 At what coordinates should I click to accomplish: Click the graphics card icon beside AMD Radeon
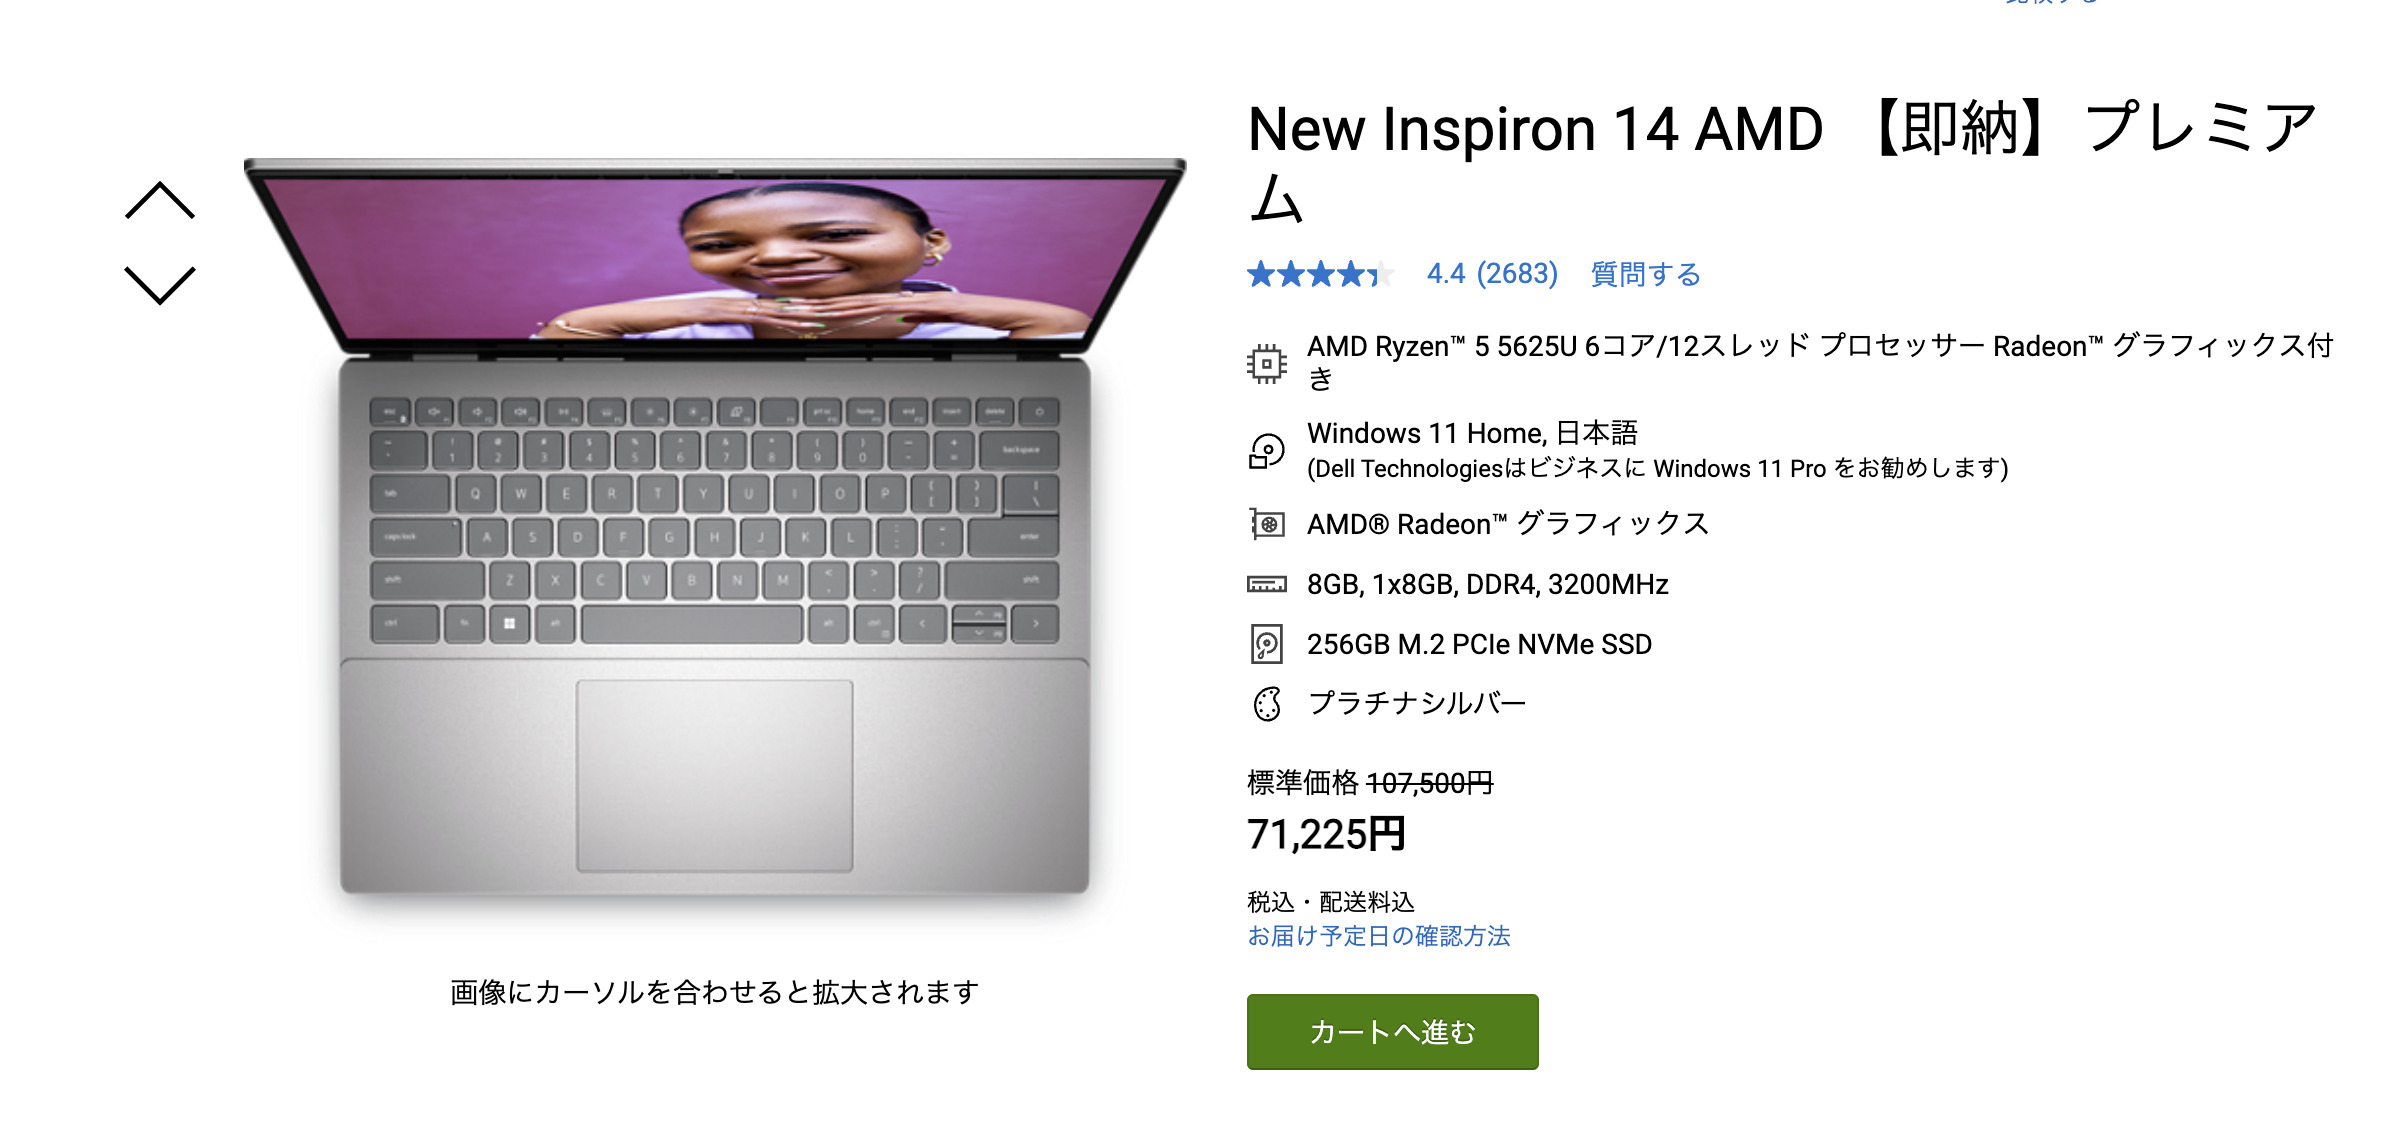tap(1267, 524)
